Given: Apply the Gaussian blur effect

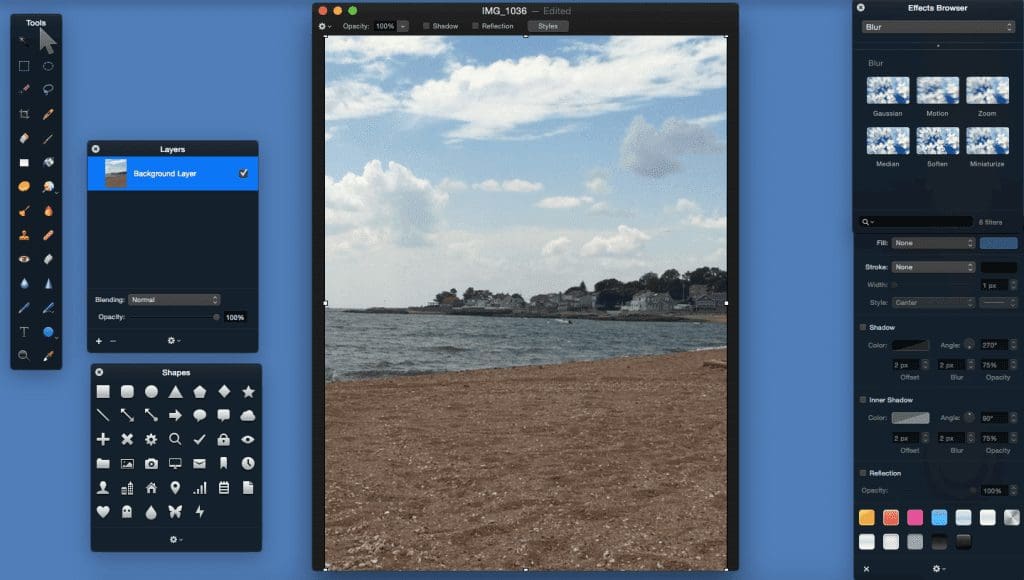Looking at the screenshot, I should pyautogui.click(x=888, y=90).
